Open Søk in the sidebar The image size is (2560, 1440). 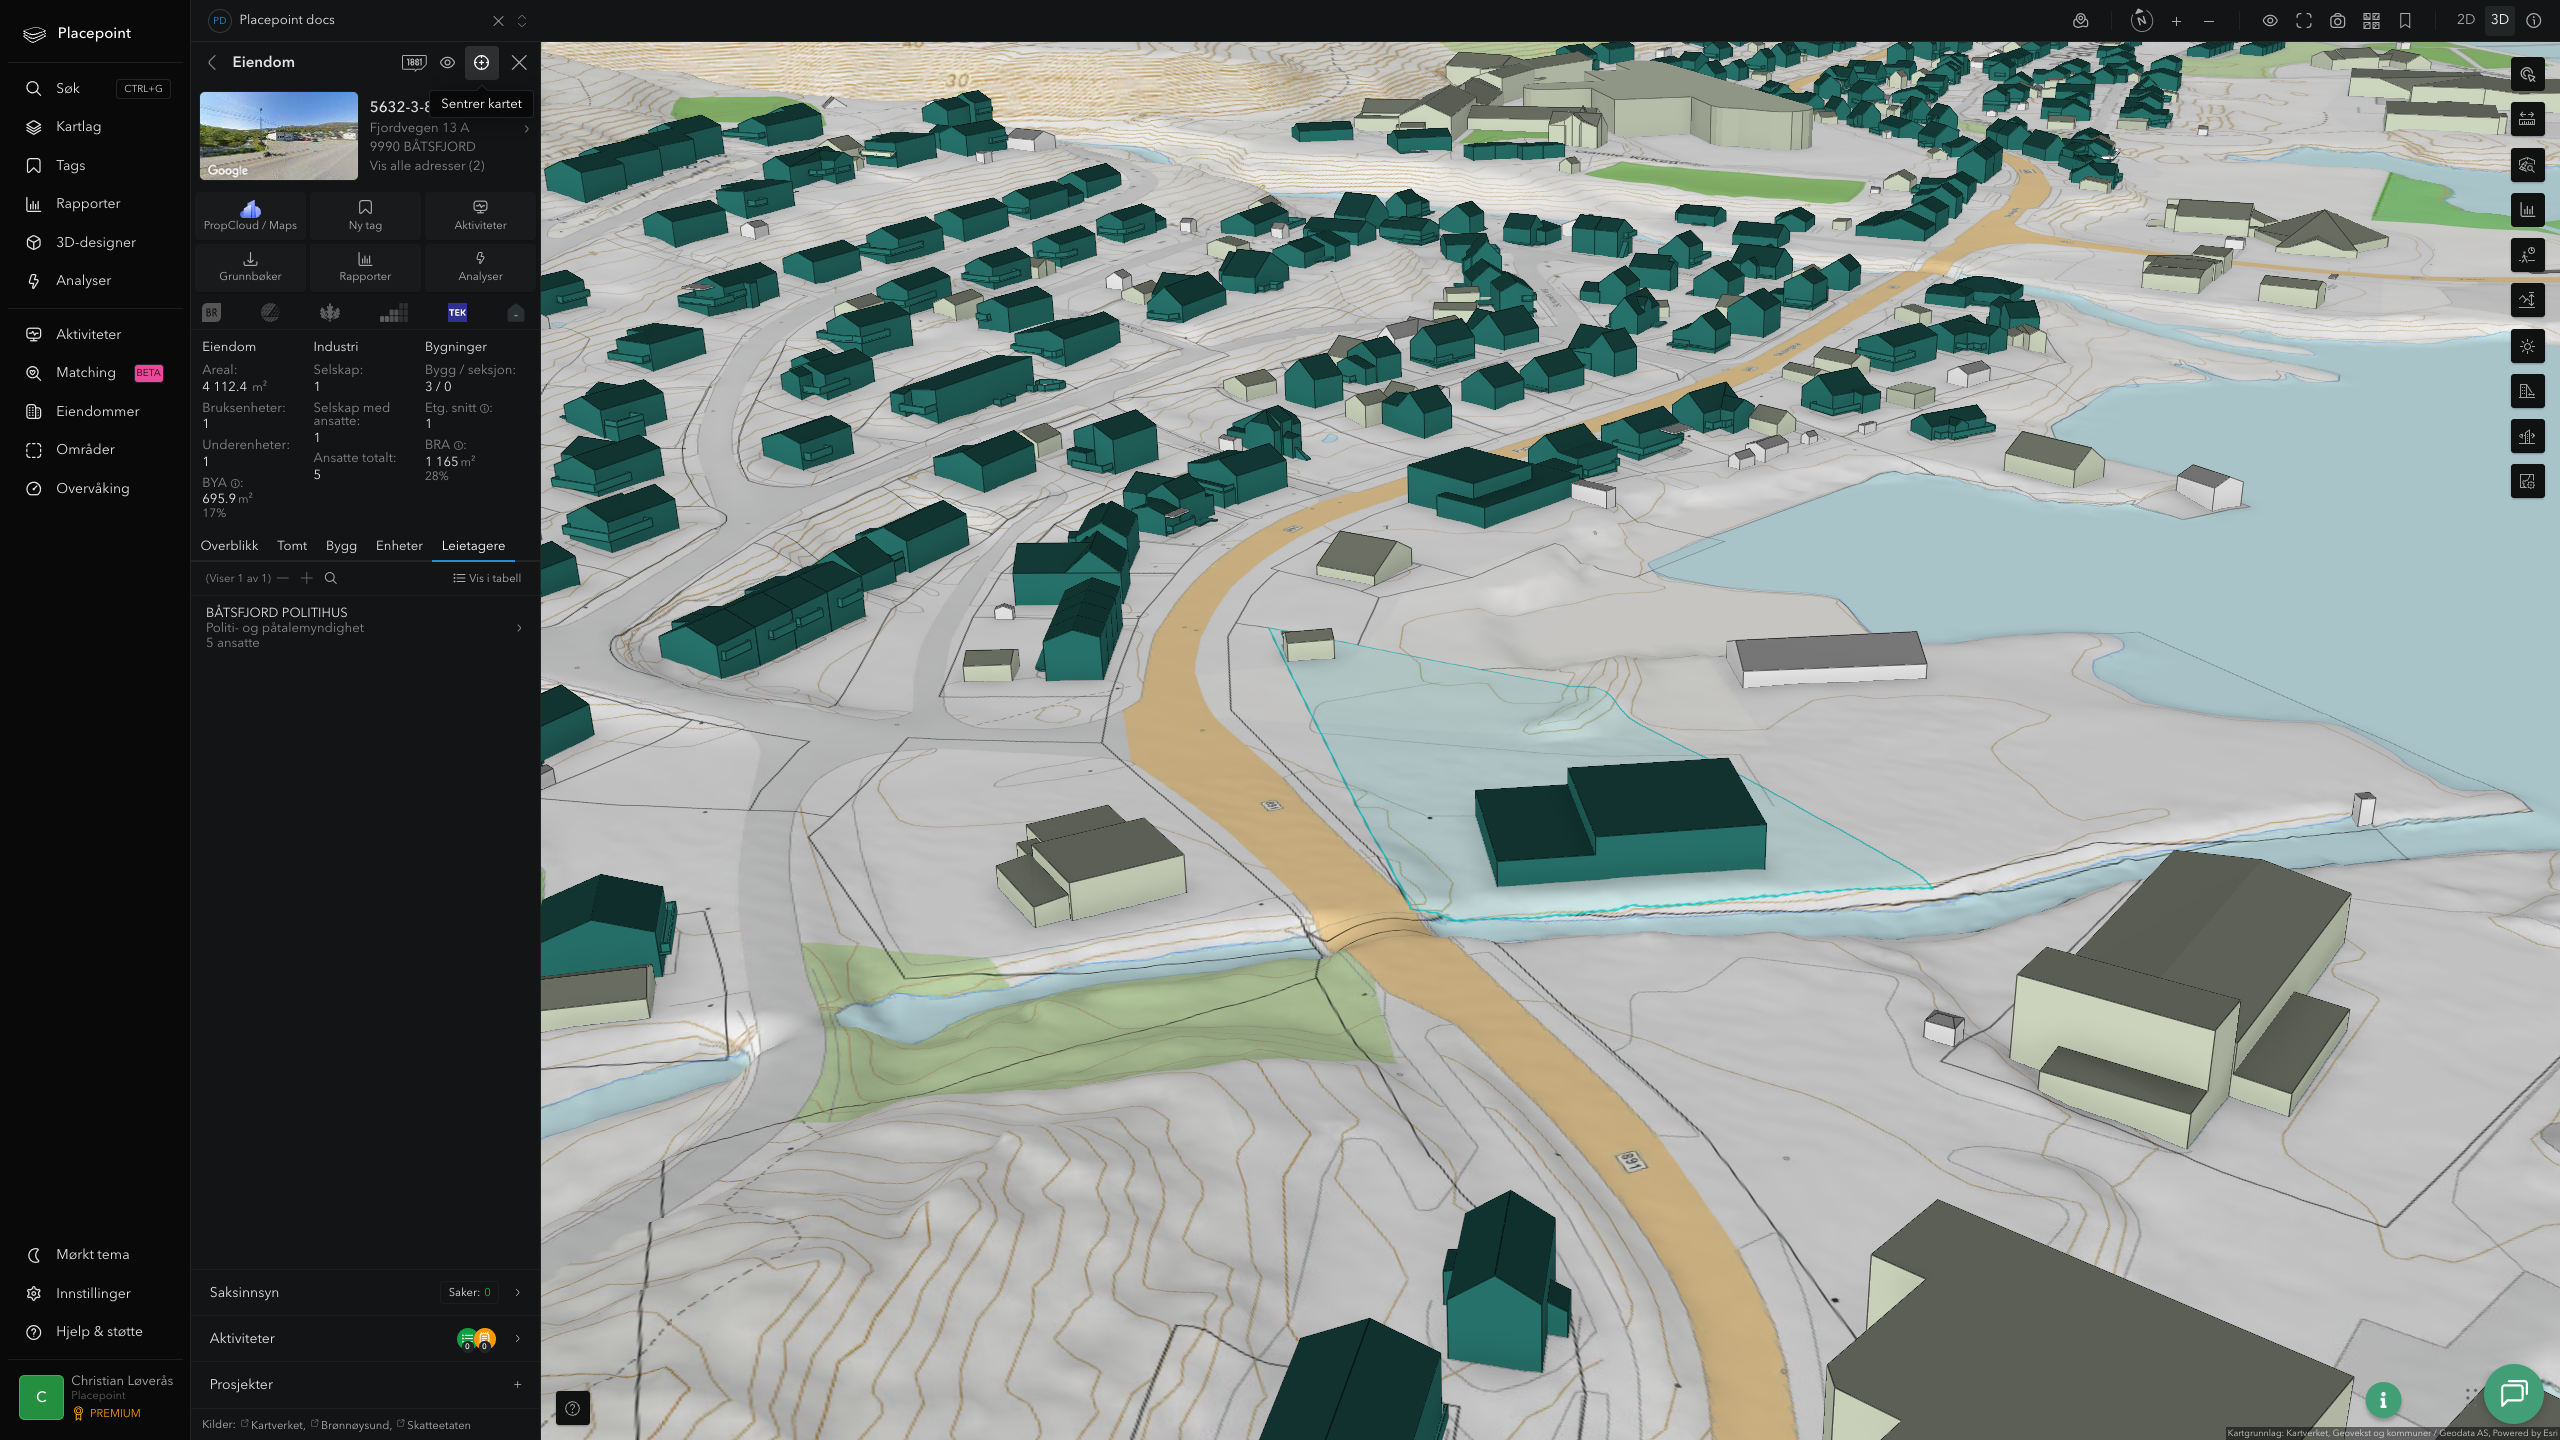point(97,88)
